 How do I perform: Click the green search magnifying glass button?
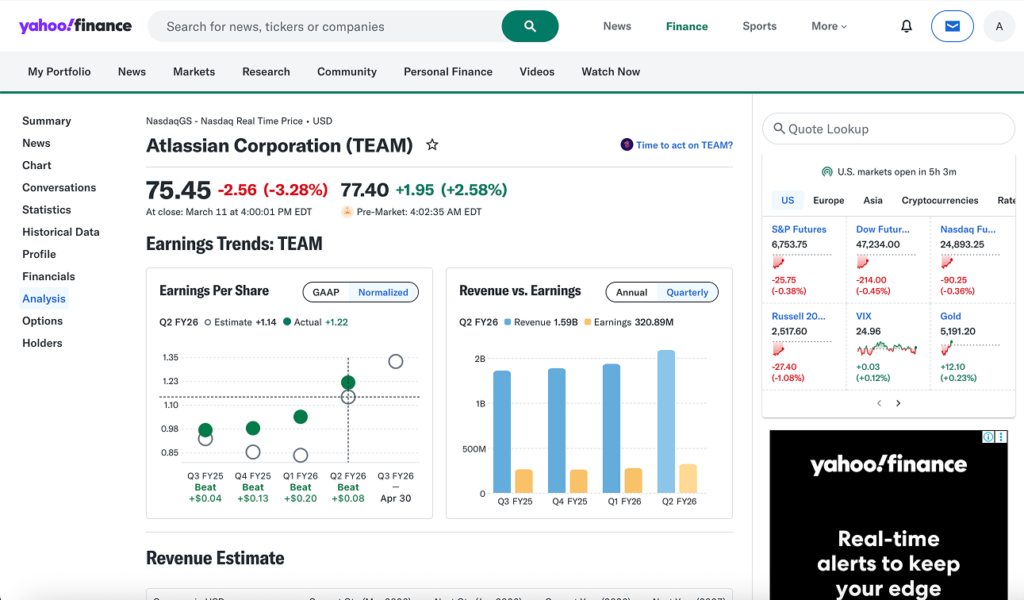tap(530, 26)
